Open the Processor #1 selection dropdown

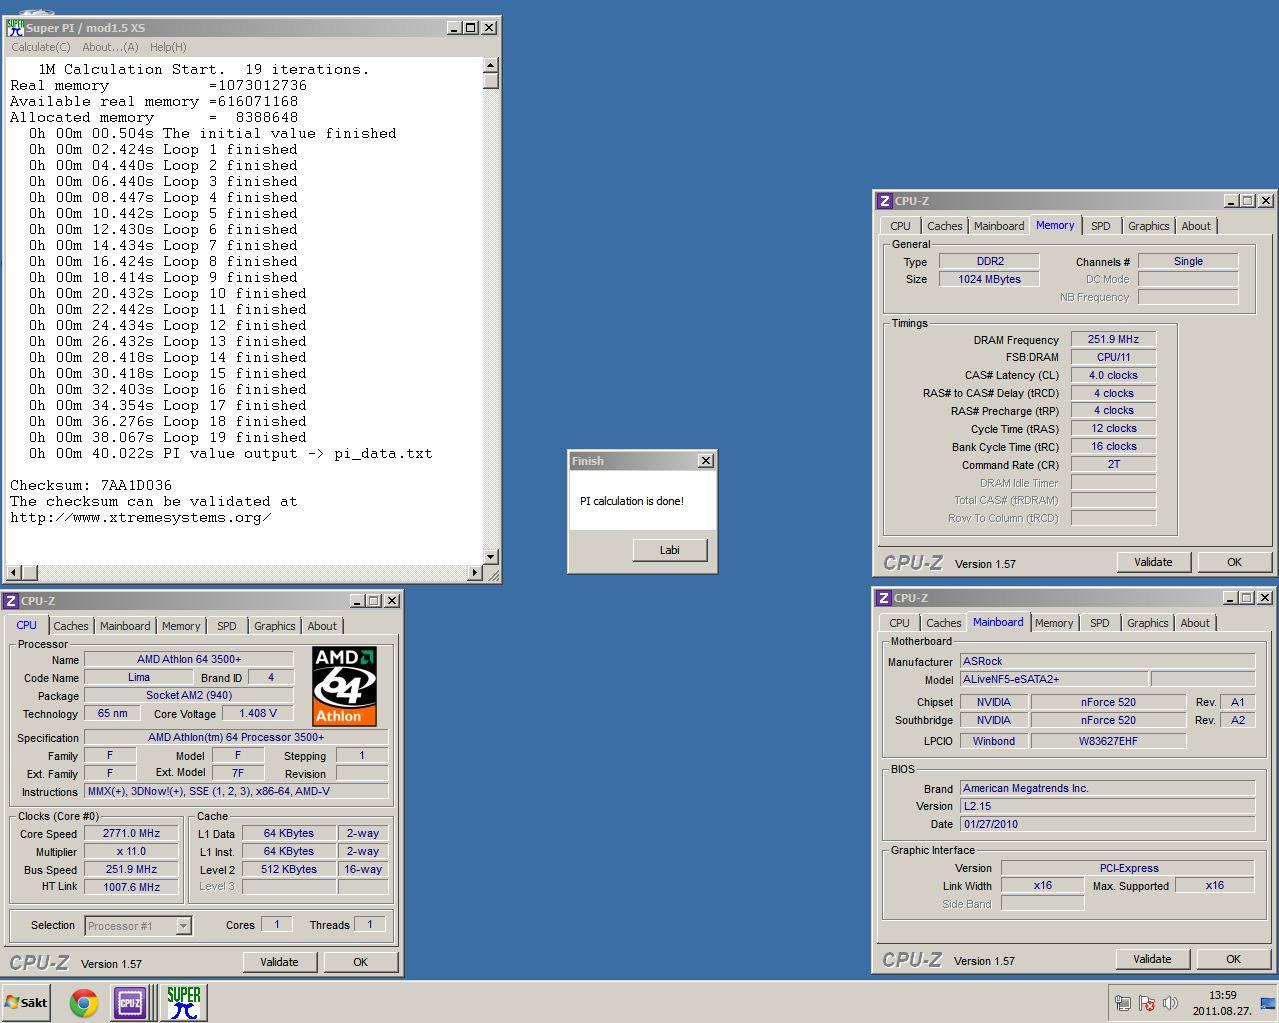tap(183, 926)
